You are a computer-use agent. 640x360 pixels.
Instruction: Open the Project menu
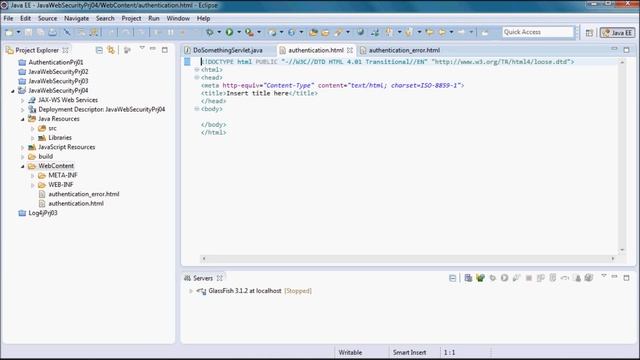[x=131, y=18]
